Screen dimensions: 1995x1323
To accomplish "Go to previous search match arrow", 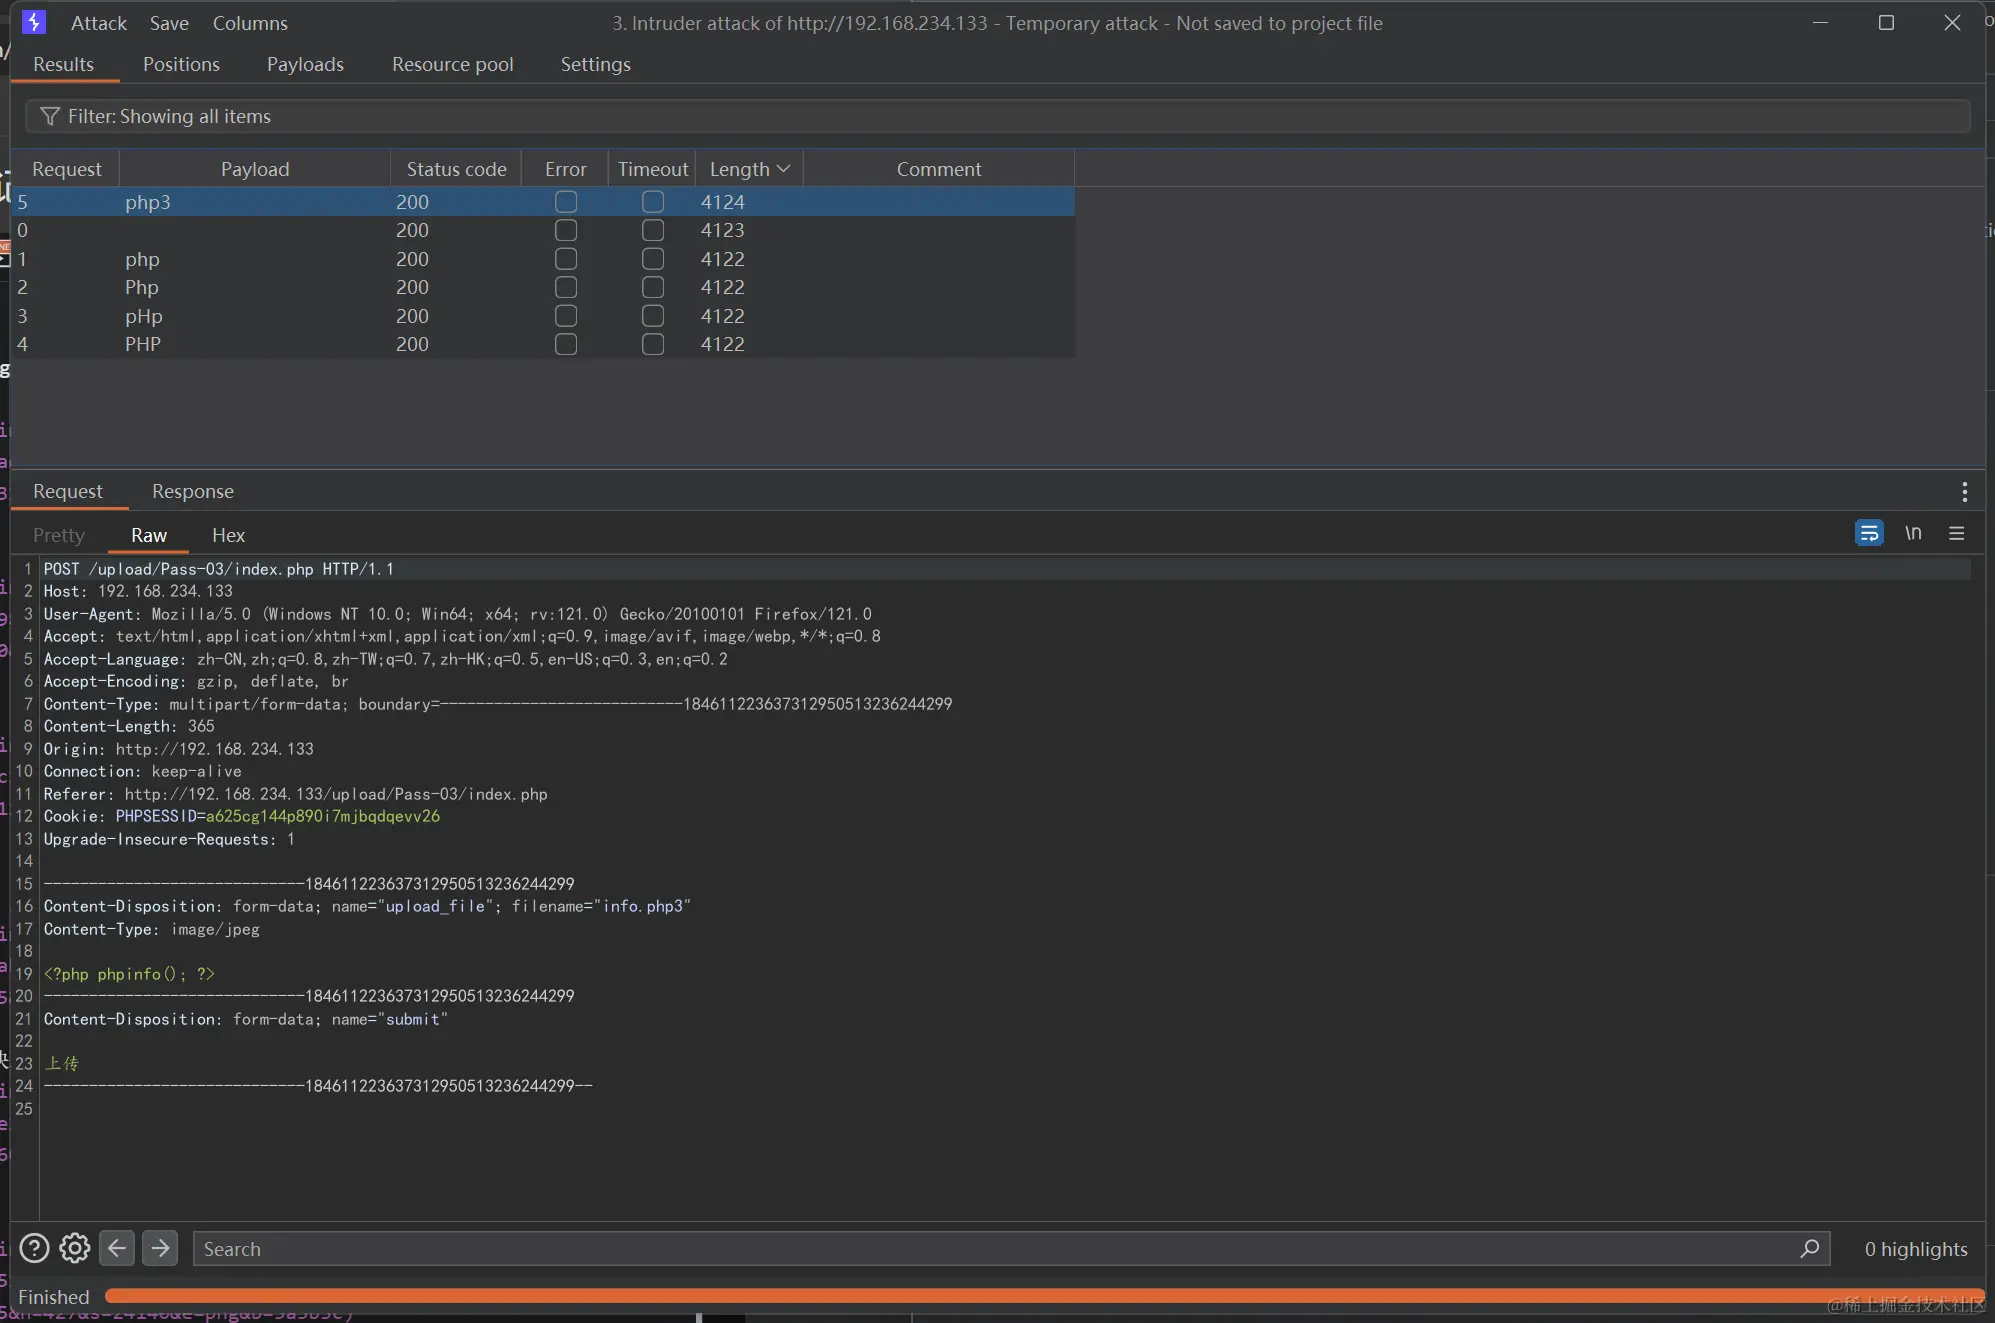I will coord(117,1248).
